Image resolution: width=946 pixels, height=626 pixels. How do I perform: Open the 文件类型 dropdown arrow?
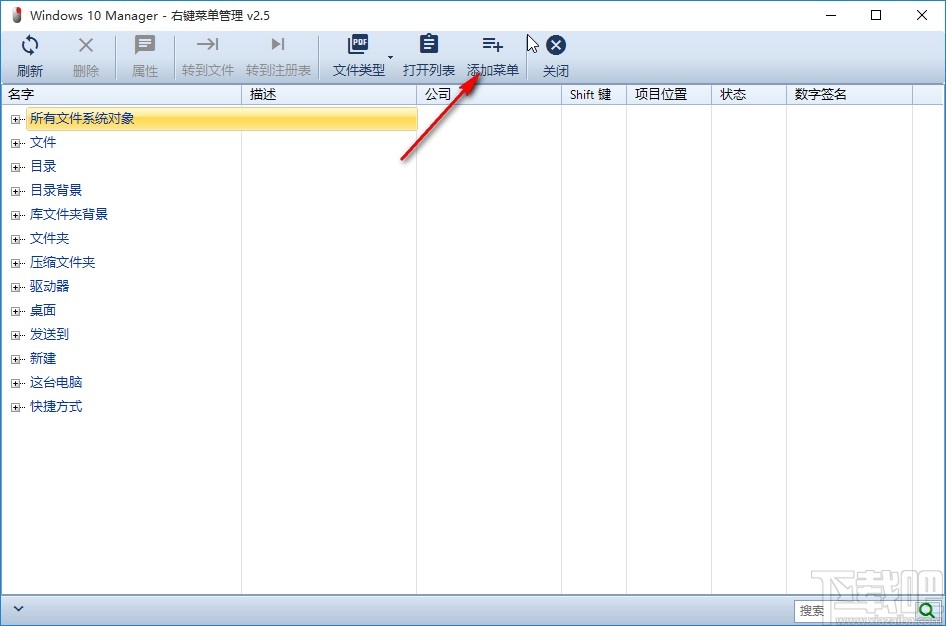pos(390,59)
